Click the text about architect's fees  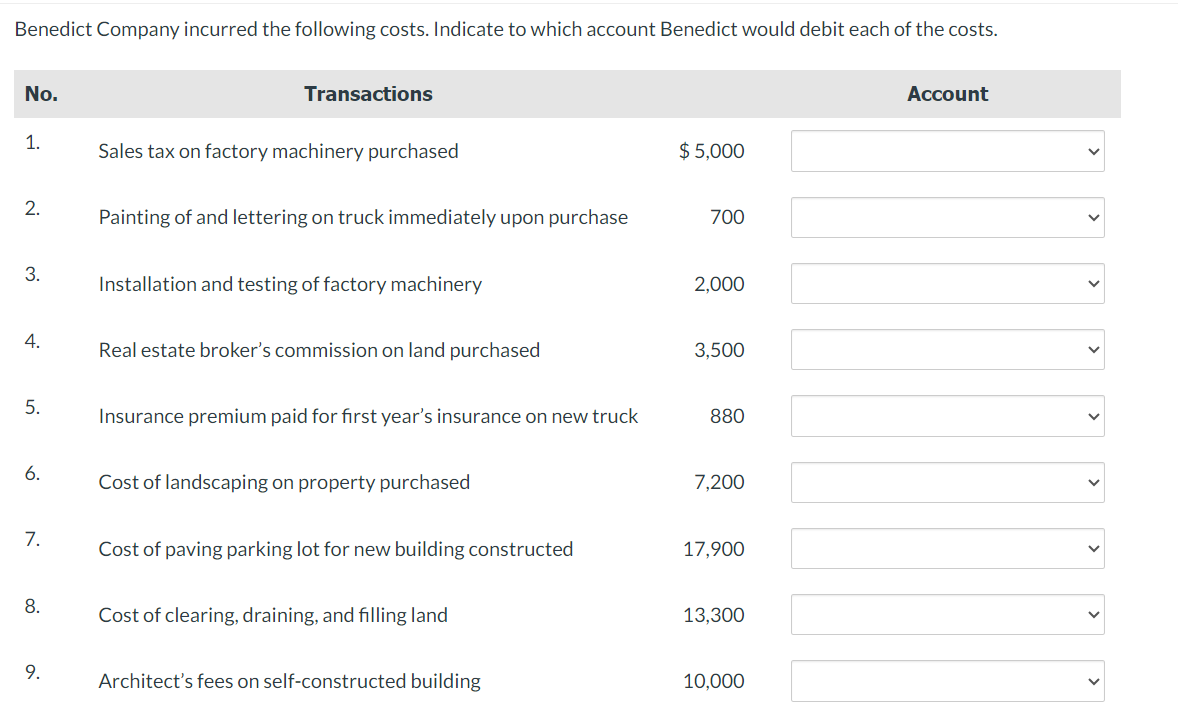(289, 681)
